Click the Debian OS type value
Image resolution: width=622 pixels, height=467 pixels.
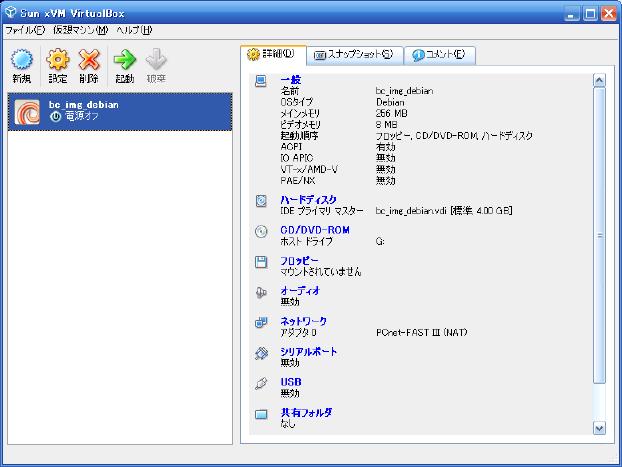pyautogui.click(x=390, y=102)
